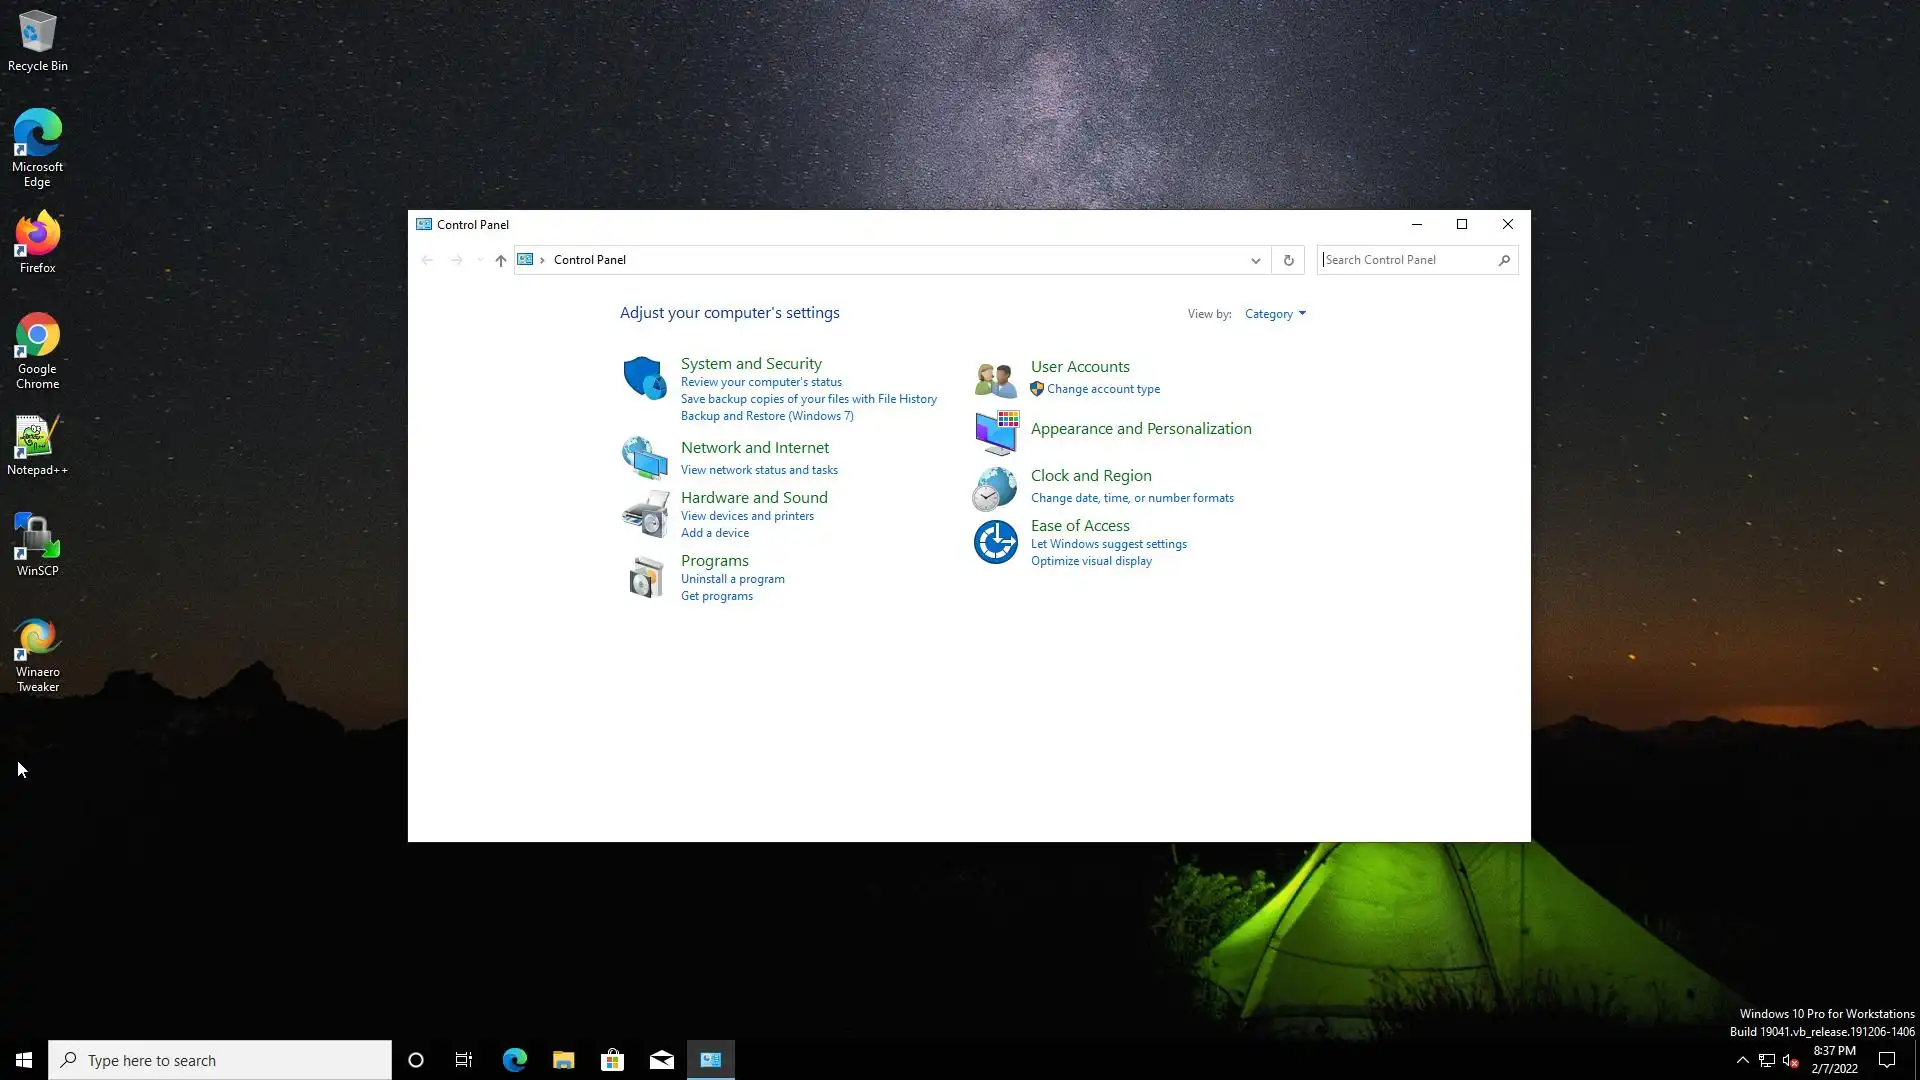Click the Ease of Access icon
Image resolution: width=1920 pixels, height=1080 pixels.
(x=995, y=542)
